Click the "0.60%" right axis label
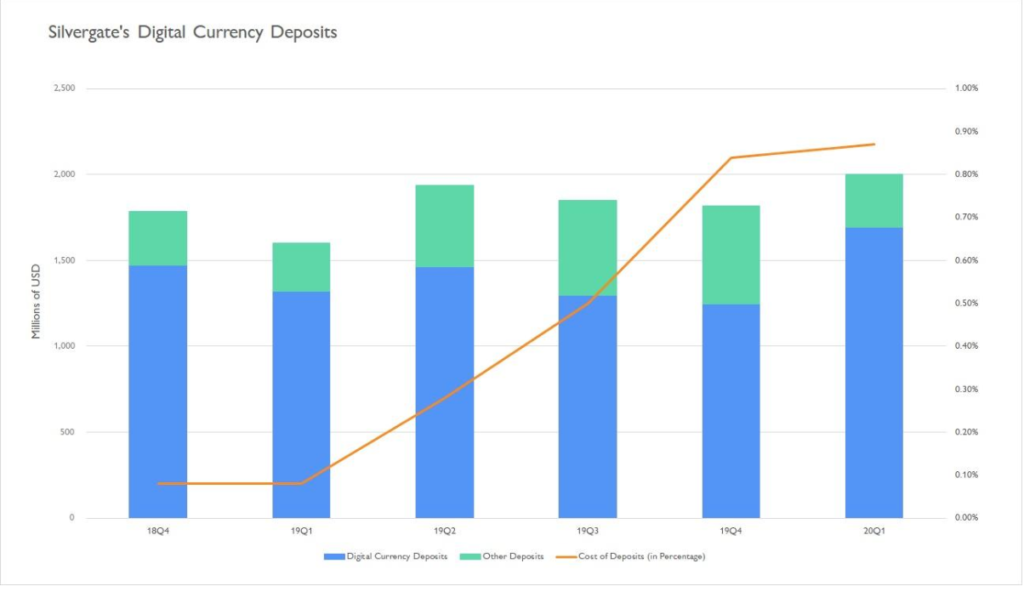This screenshot has height=592, width=1024. tap(967, 260)
